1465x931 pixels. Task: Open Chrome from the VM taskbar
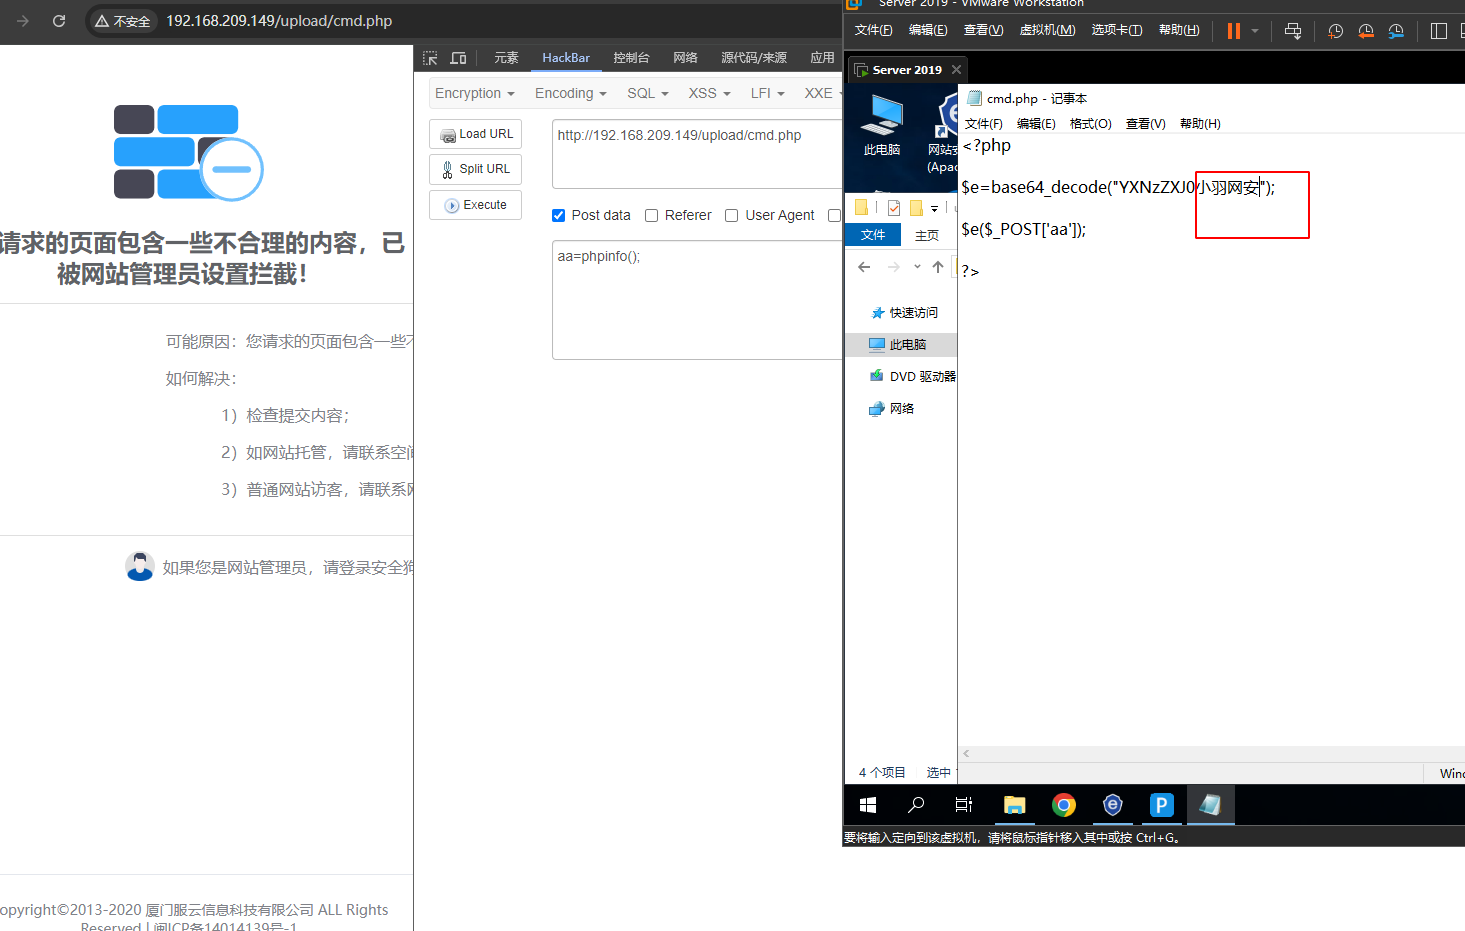click(1063, 805)
